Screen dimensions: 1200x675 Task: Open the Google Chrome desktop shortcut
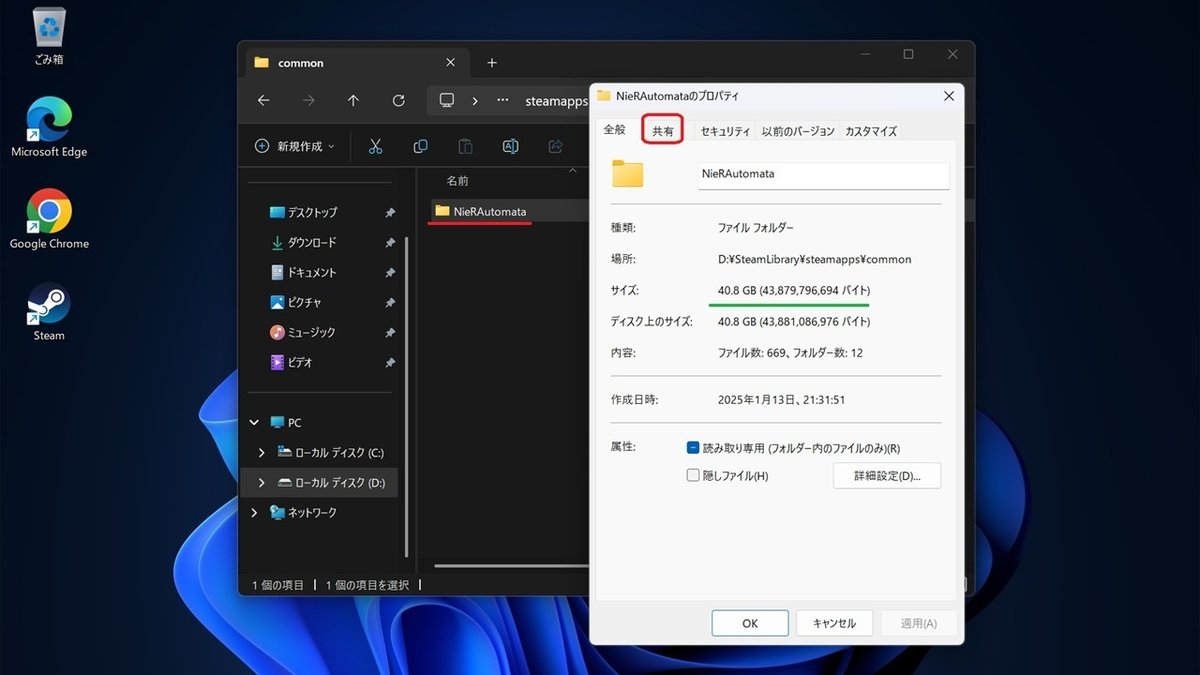click(x=49, y=219)
